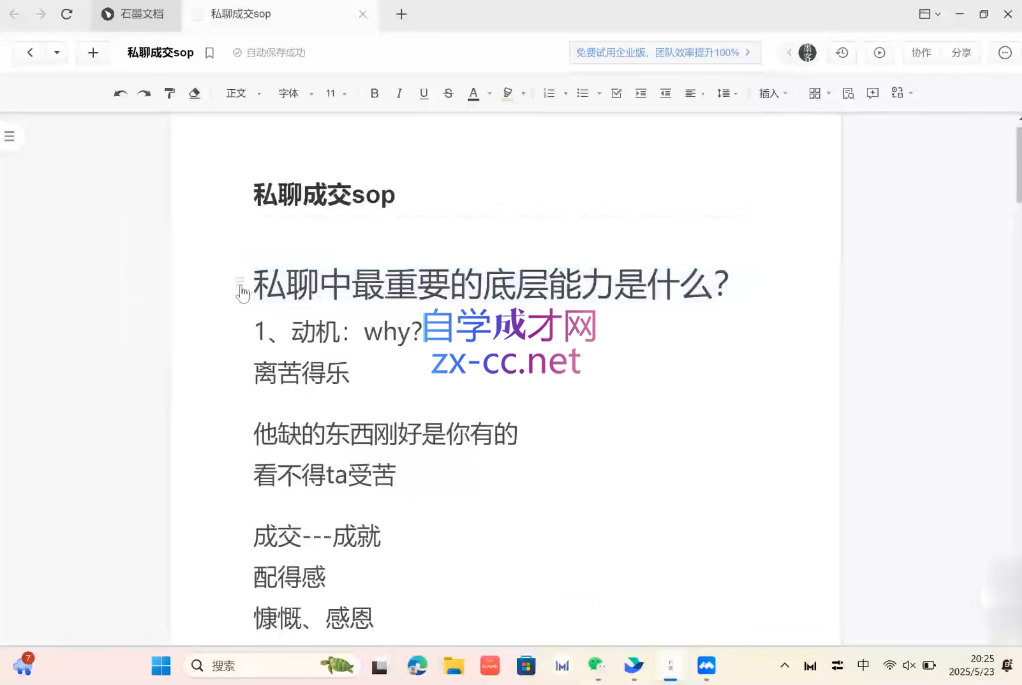Open the font size 11 dropdown

point(336,93)
